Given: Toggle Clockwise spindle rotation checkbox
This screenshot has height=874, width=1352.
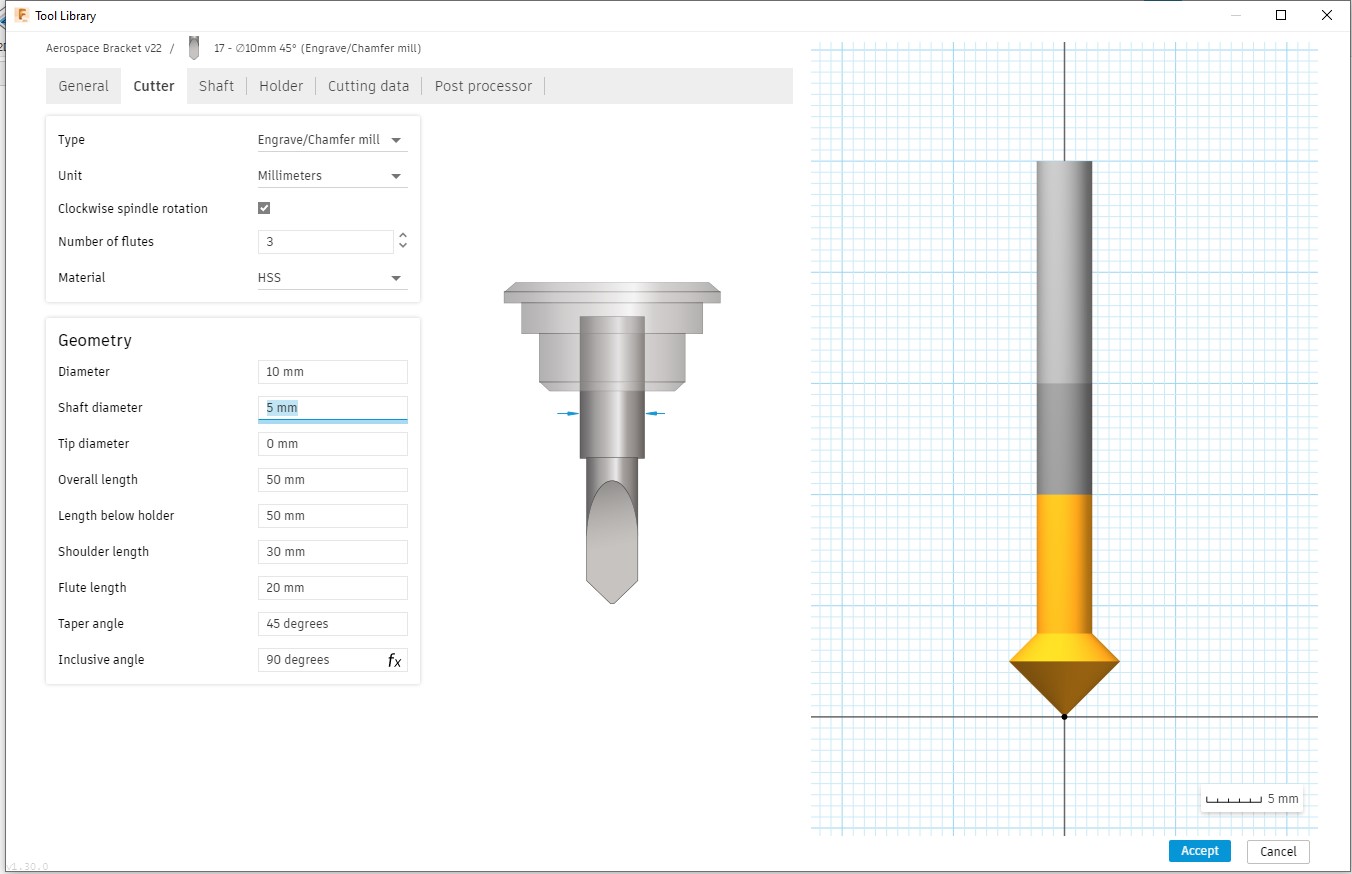Looking at the screenshot, I should pyautogui.click(x=264, y=208).
